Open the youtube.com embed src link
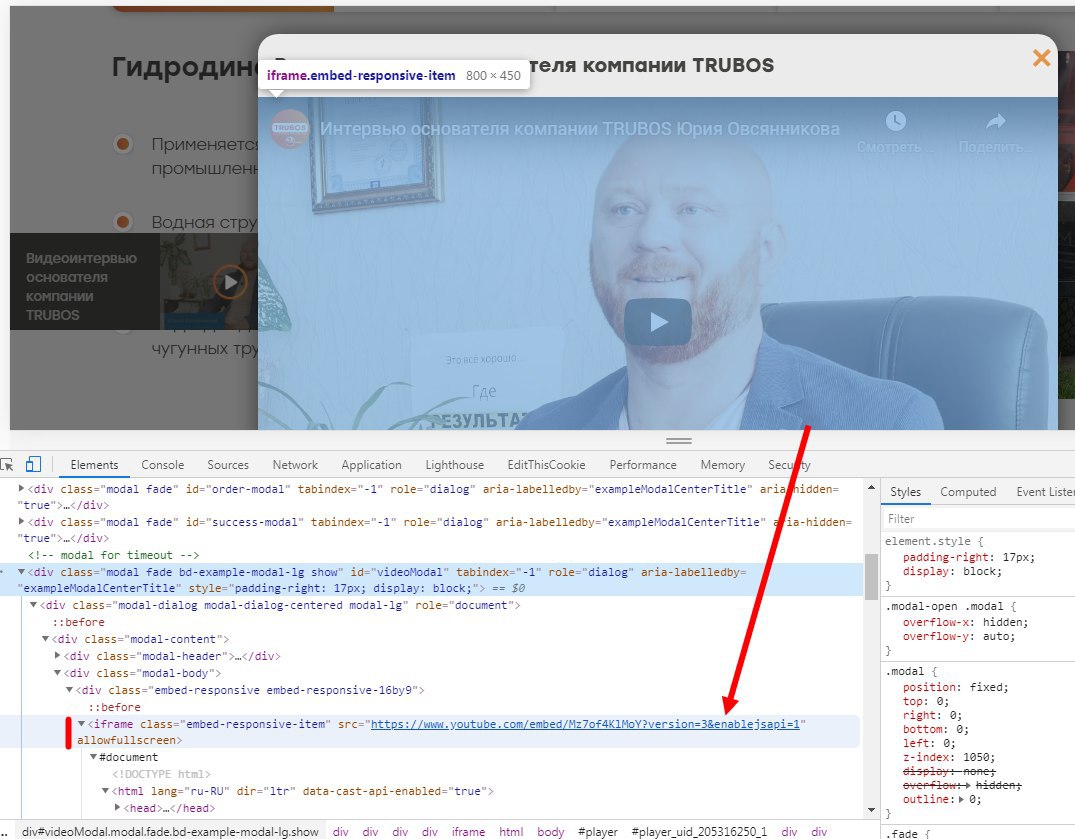The width and height of the screenshot is (1075, 839). pyautogui.click(x=585, y=724)
